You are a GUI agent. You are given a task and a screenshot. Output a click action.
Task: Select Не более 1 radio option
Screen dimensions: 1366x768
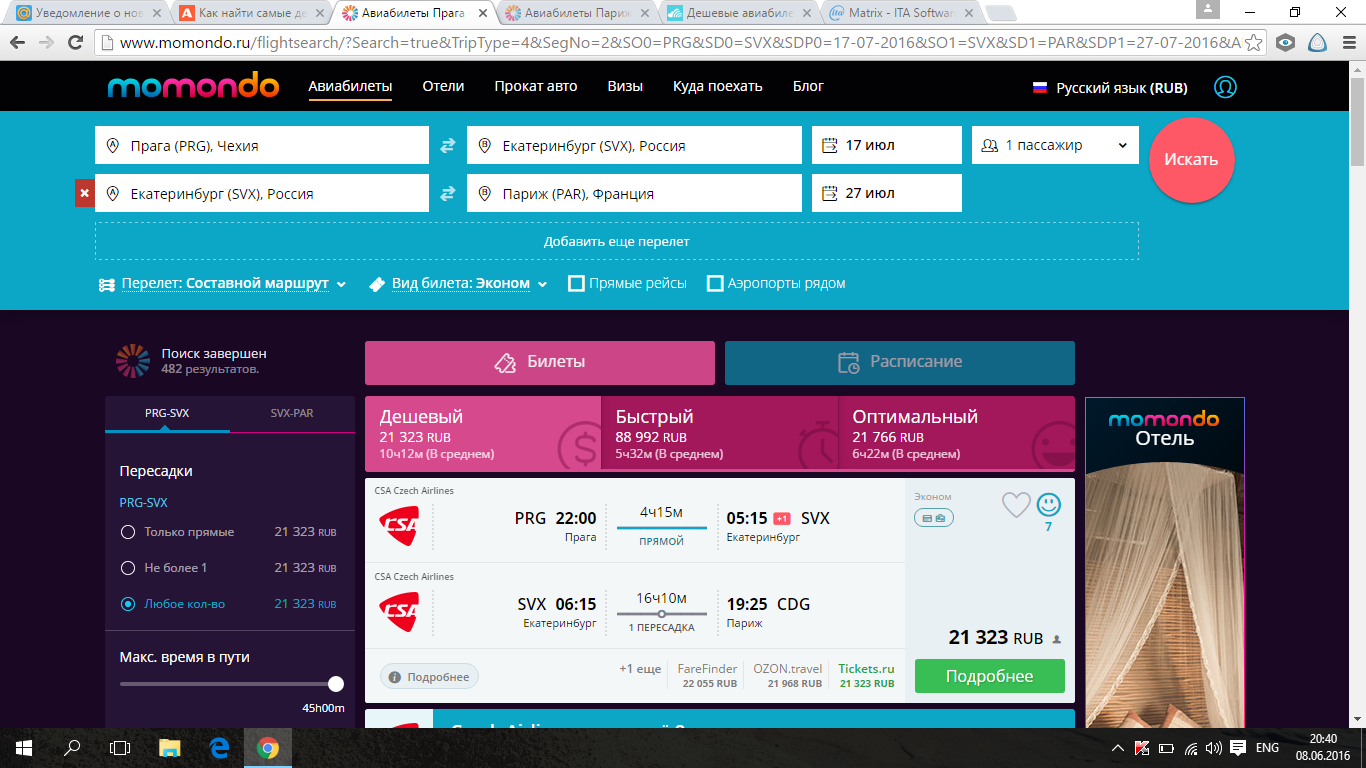[x=128, y=568]
